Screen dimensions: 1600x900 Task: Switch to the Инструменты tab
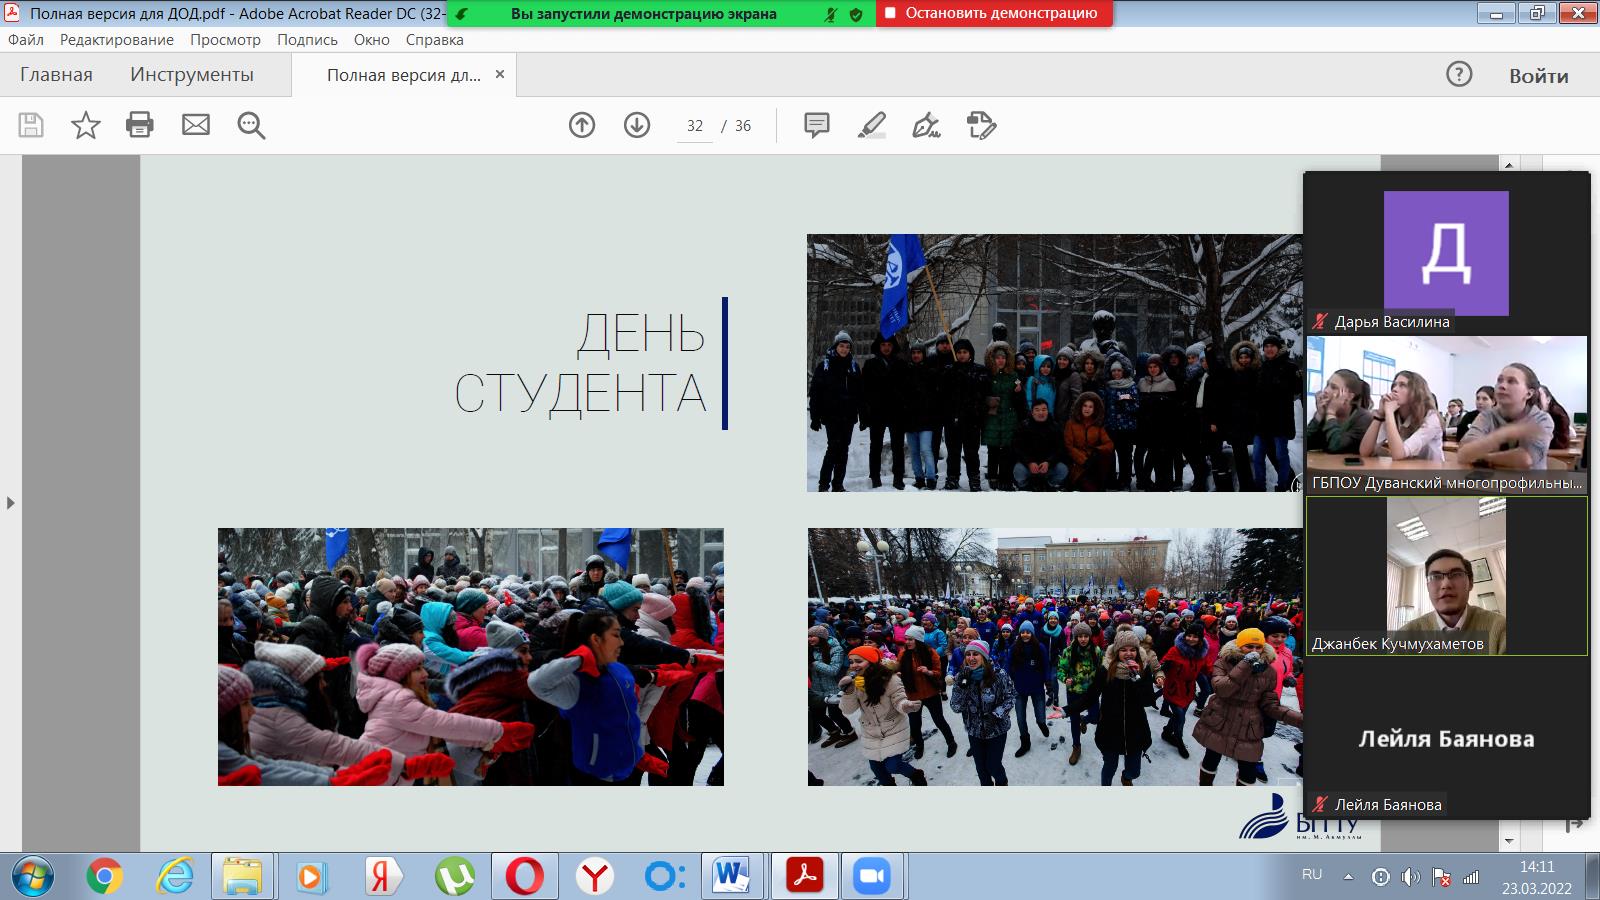point(192,75)
